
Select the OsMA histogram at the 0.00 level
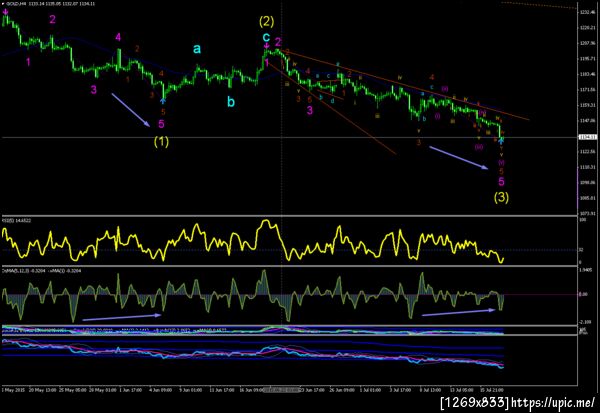[x=254, y=295]
